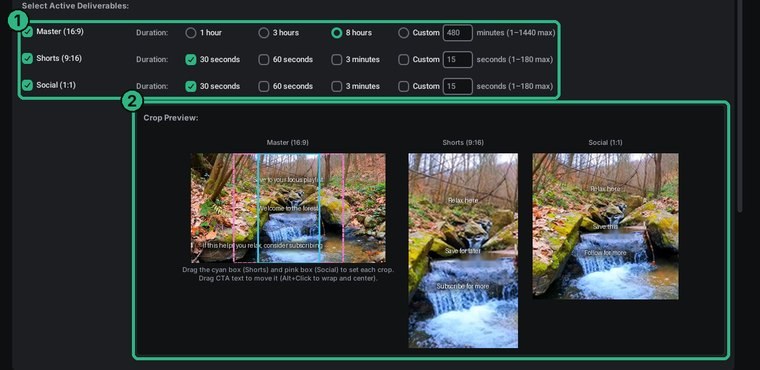Select 1 hour Master duration
Screen dimensions: 760x370
click(x=191, y=33)
